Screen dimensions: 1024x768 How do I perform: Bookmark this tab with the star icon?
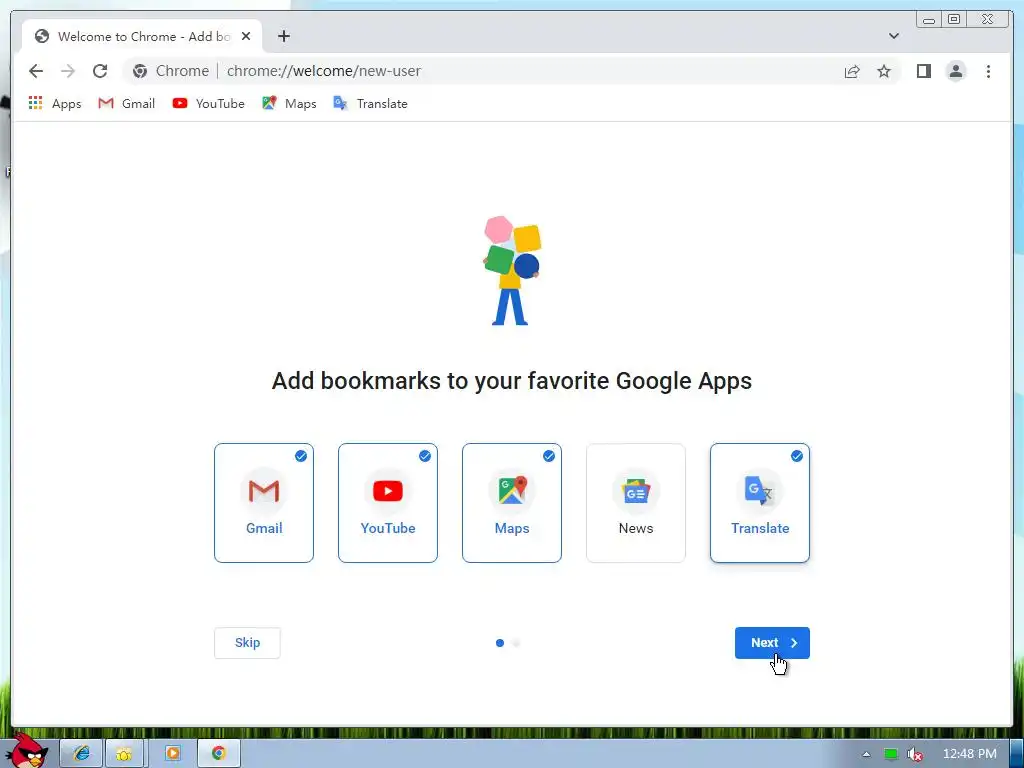click(884, 71)
